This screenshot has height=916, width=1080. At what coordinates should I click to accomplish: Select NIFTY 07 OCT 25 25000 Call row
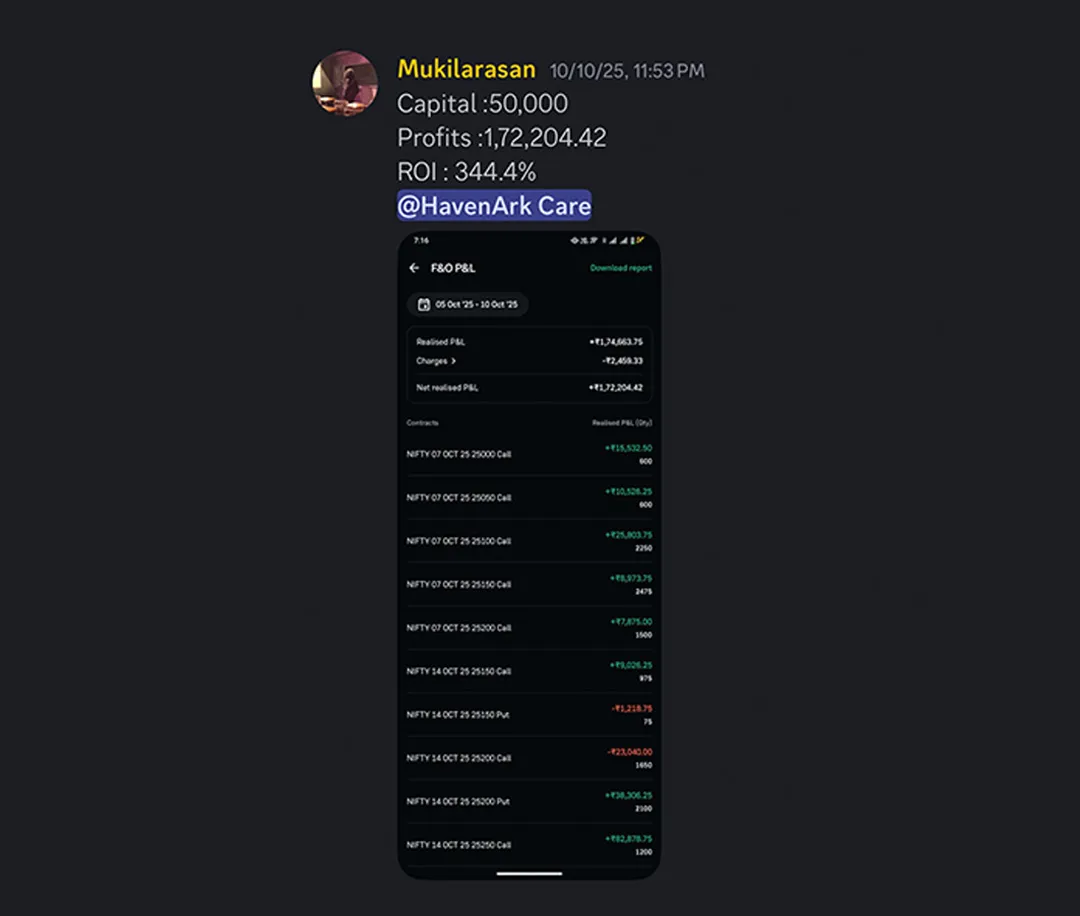(529, 454)
